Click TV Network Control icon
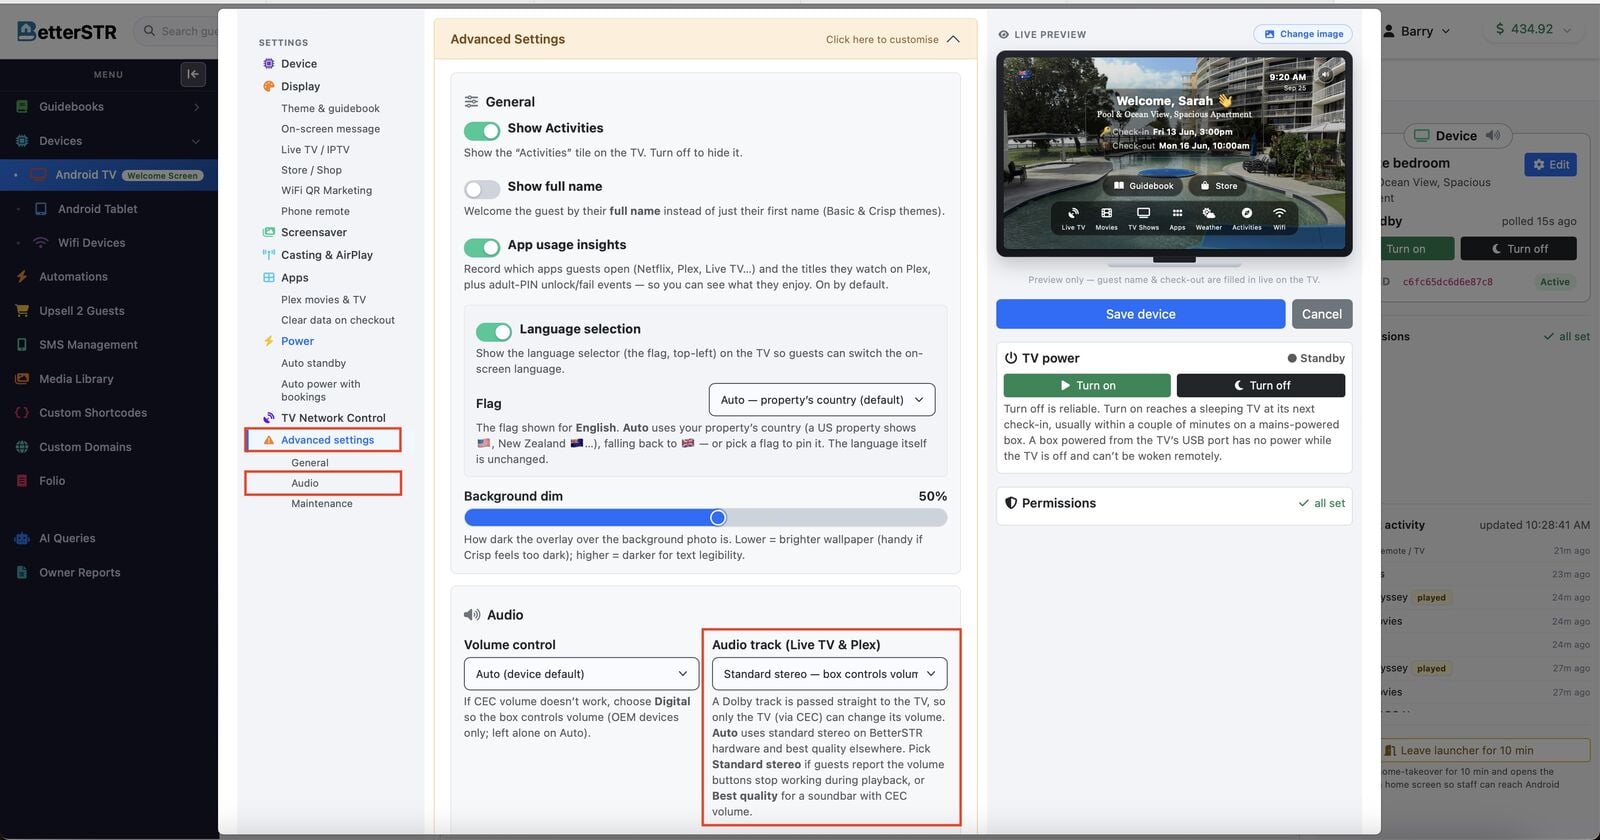 [268, 418]
